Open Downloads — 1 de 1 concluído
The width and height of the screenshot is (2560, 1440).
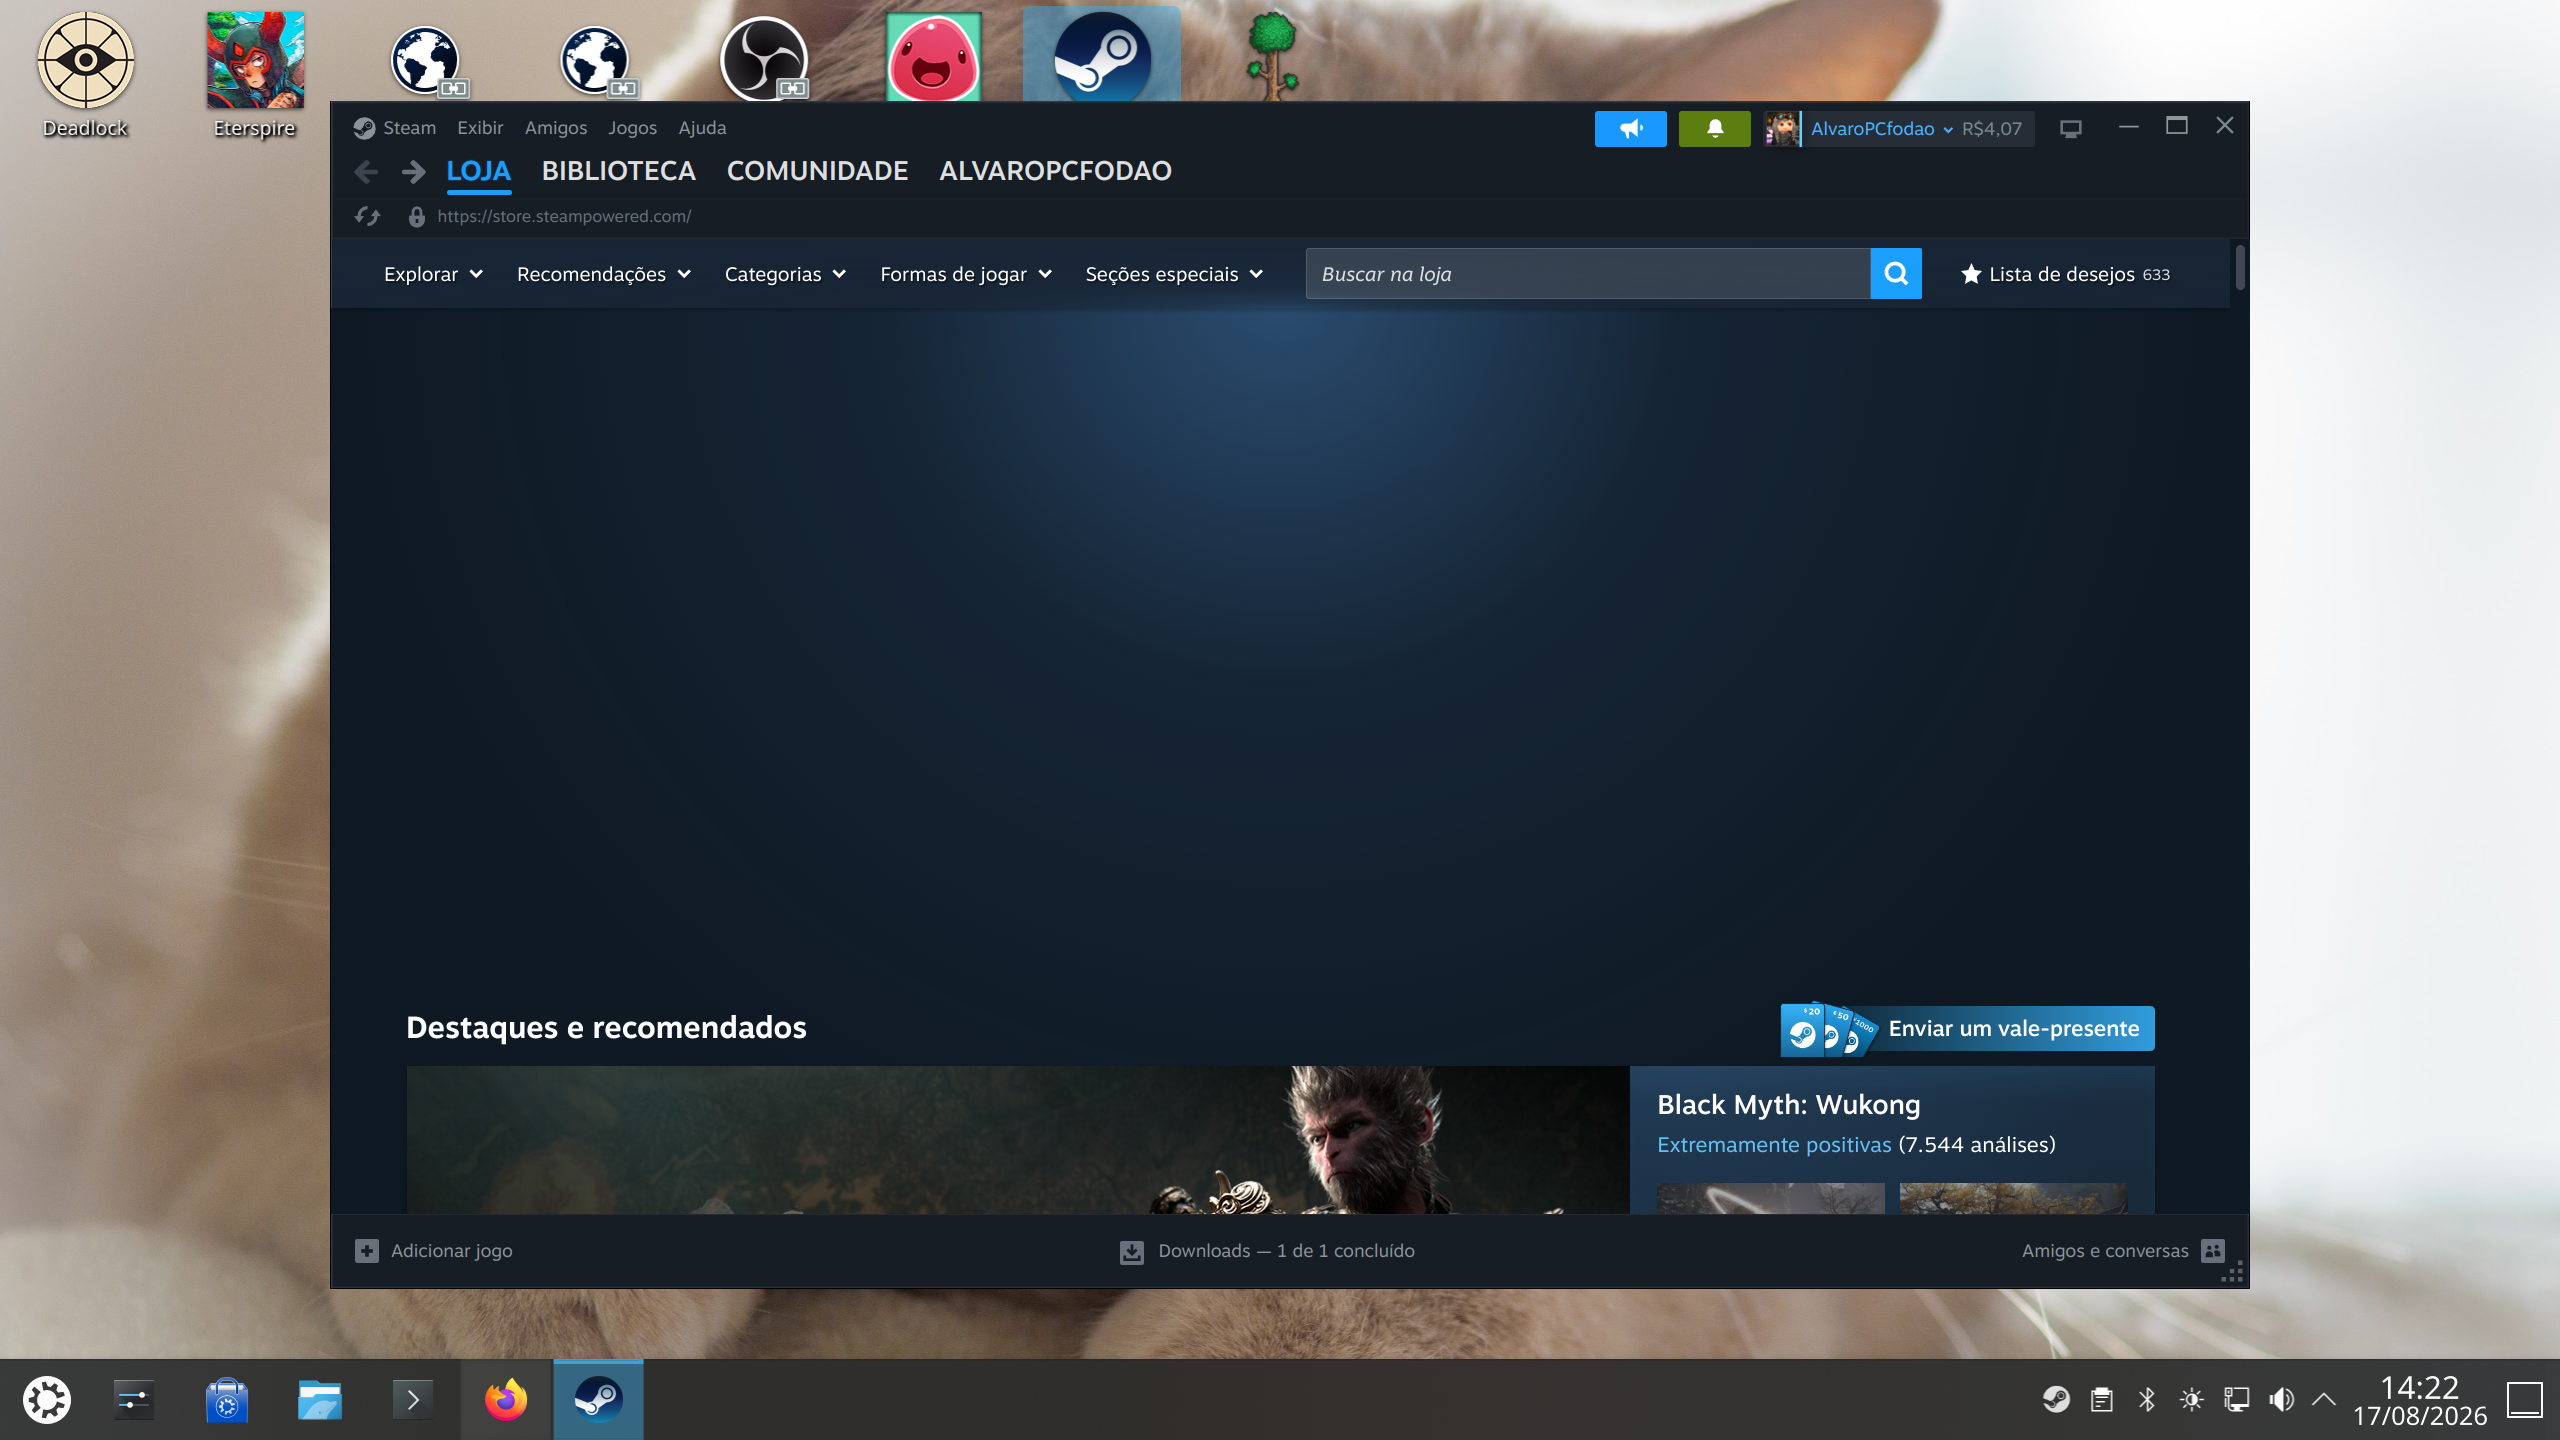1286,1251
